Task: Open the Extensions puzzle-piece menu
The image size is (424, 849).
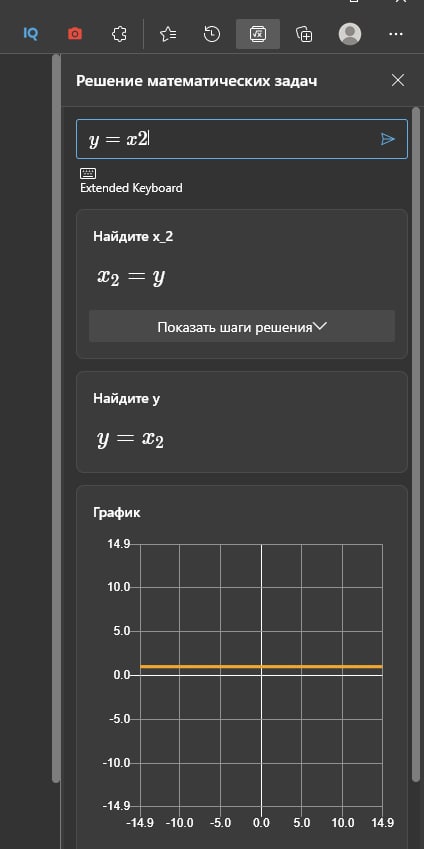Action: 119,34
